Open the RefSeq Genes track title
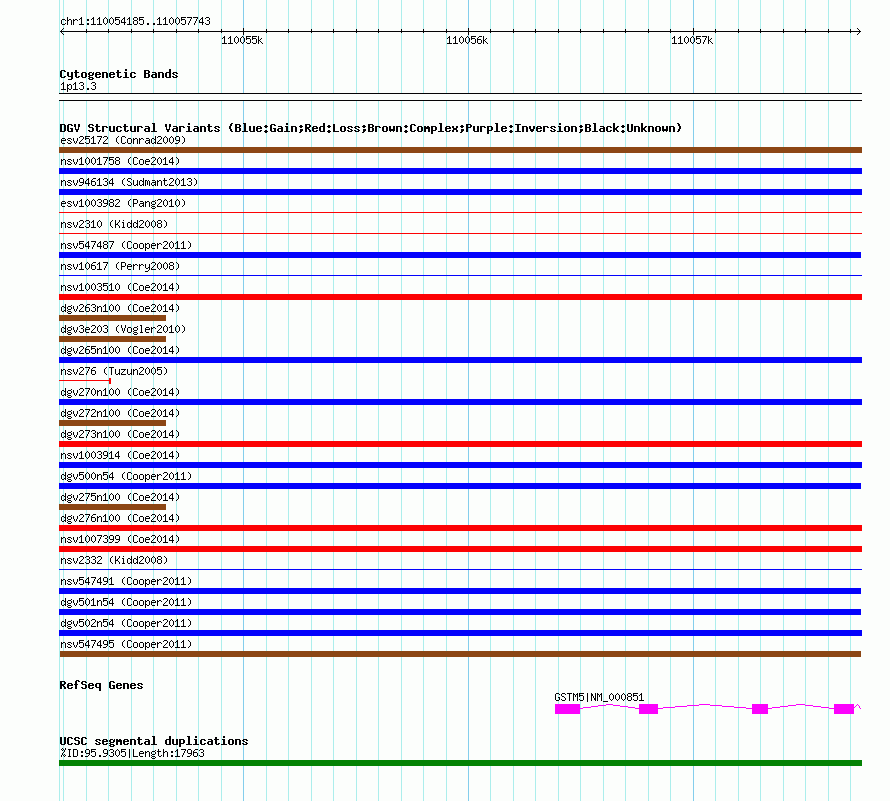The width and height of the screenshot is (890, 801). pyautogui.click(x=101, y=685)
